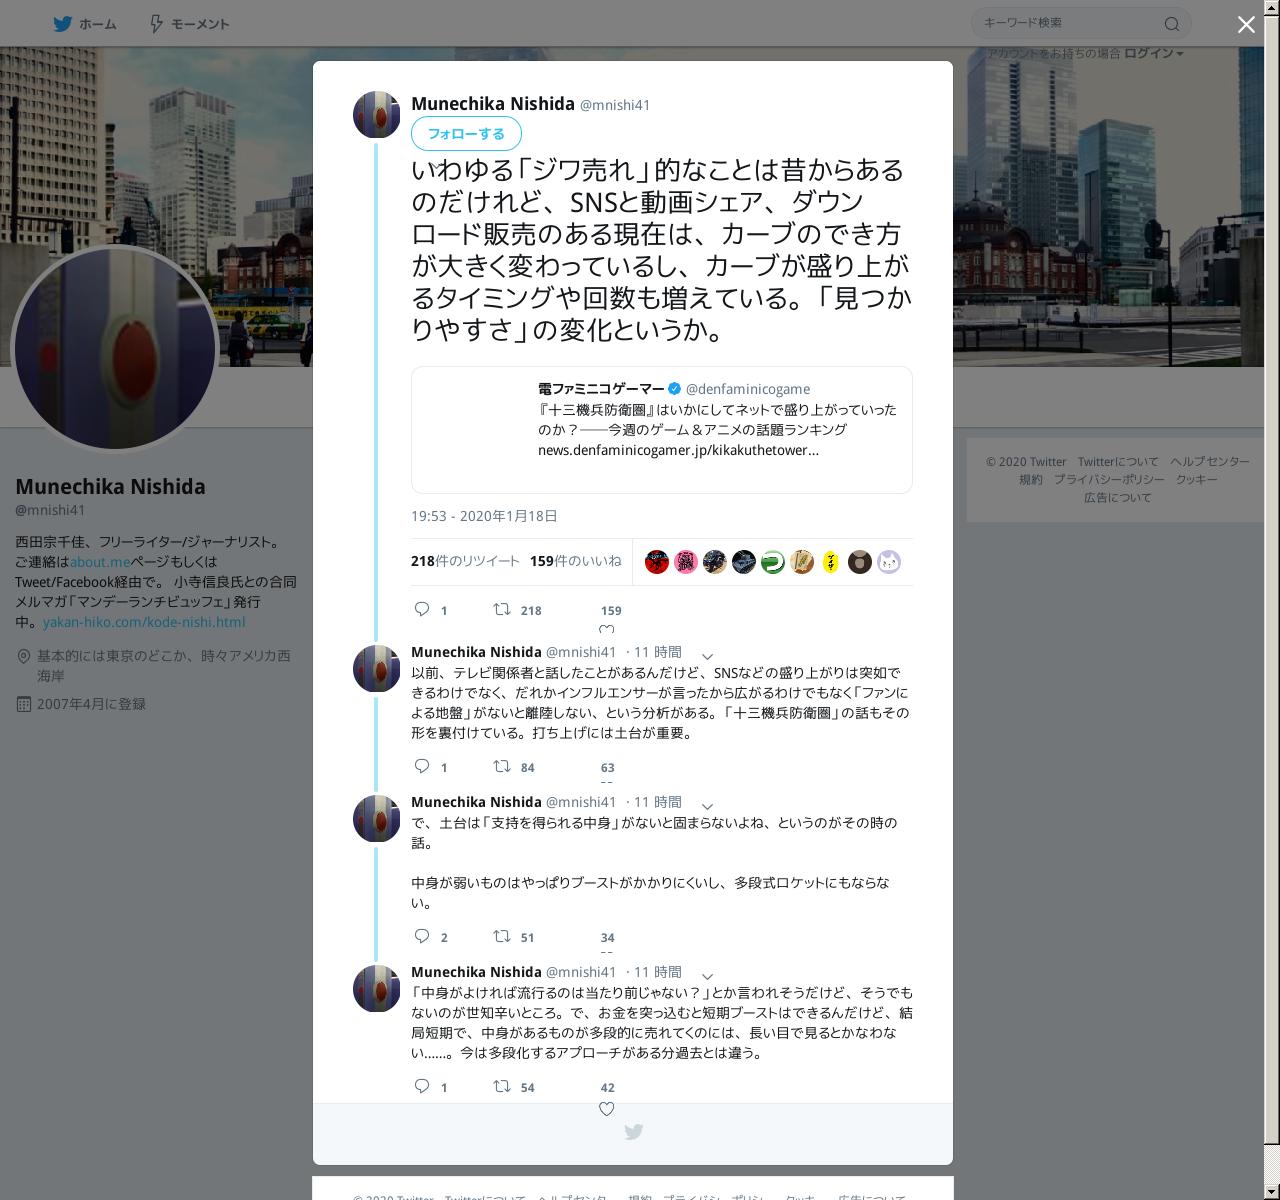The width and height of the screenshot is (1280, 1200).
Task: Open the yakan-hiko.com profile link
Action: 144,622
